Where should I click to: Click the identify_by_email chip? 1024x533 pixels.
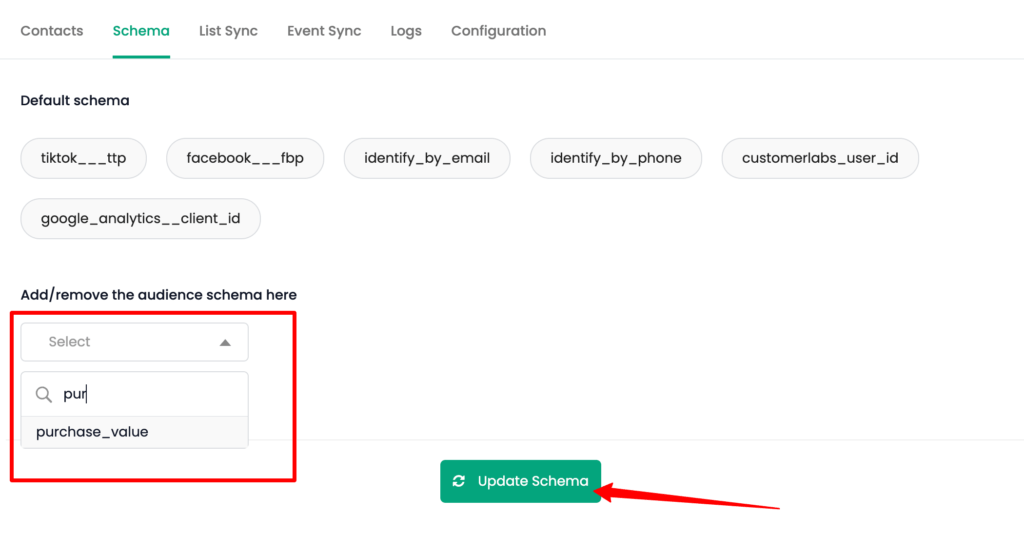coord(427,158)
